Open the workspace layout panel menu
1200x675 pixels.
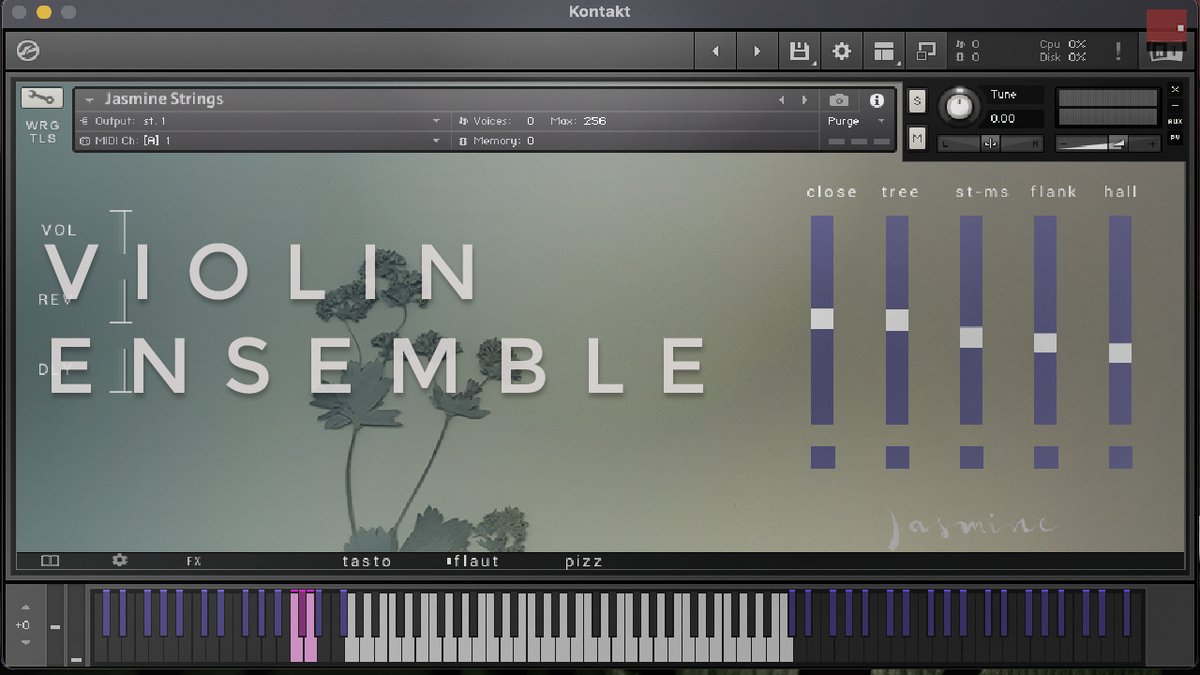[884, 51]
